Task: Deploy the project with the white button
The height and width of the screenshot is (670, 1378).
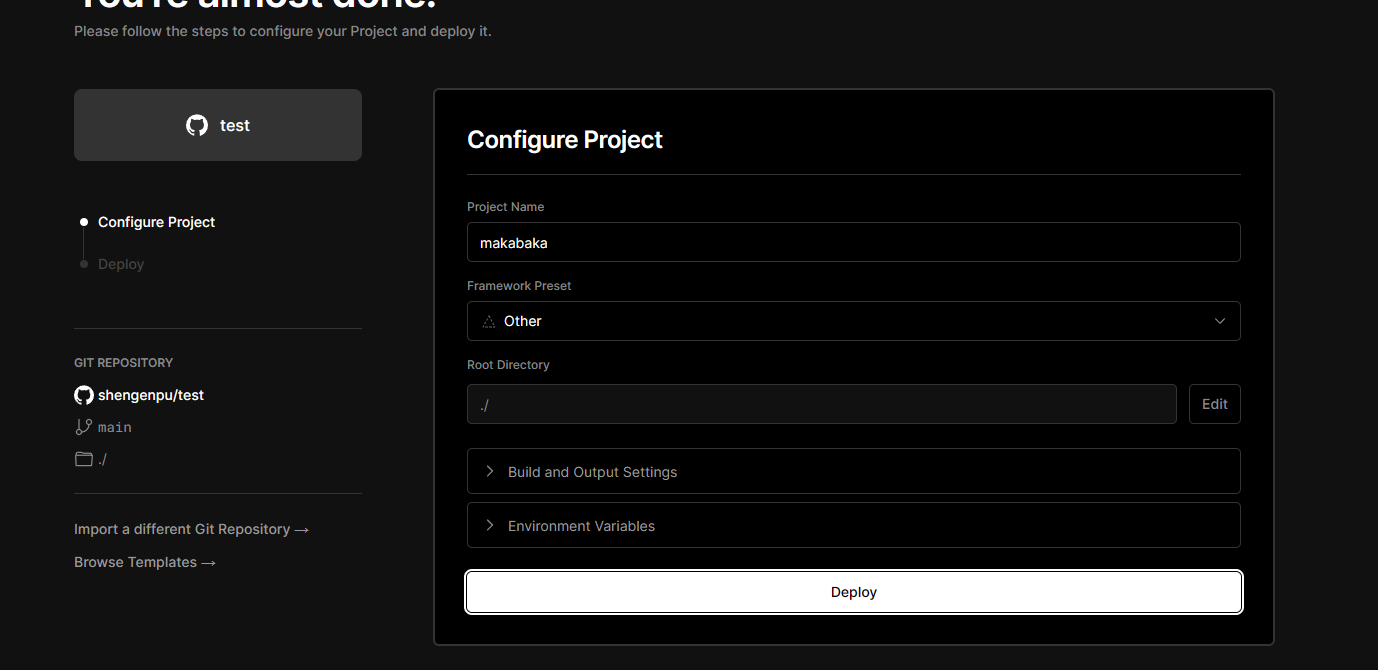Action: click(854, 592)
